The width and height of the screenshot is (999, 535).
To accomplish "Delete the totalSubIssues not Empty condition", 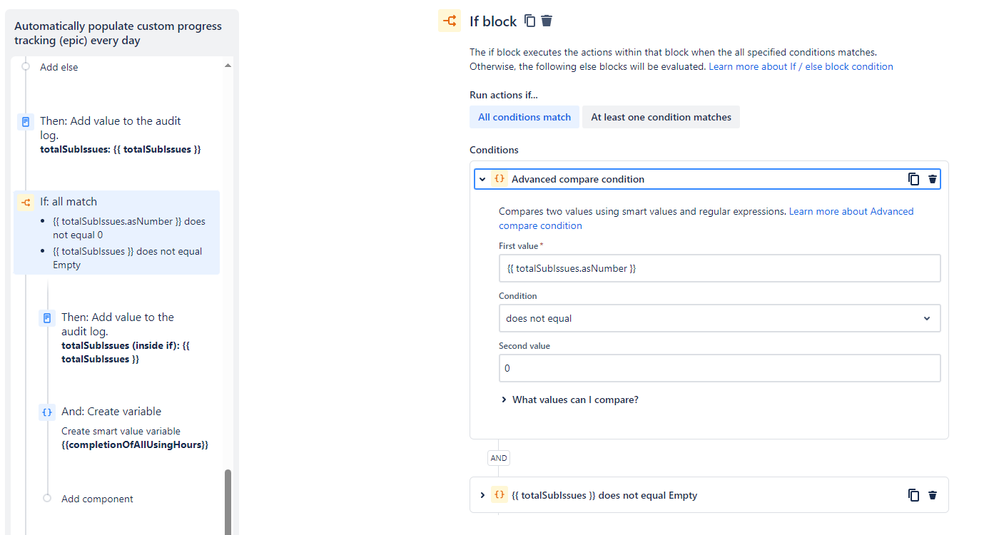I will coord(932,495).
